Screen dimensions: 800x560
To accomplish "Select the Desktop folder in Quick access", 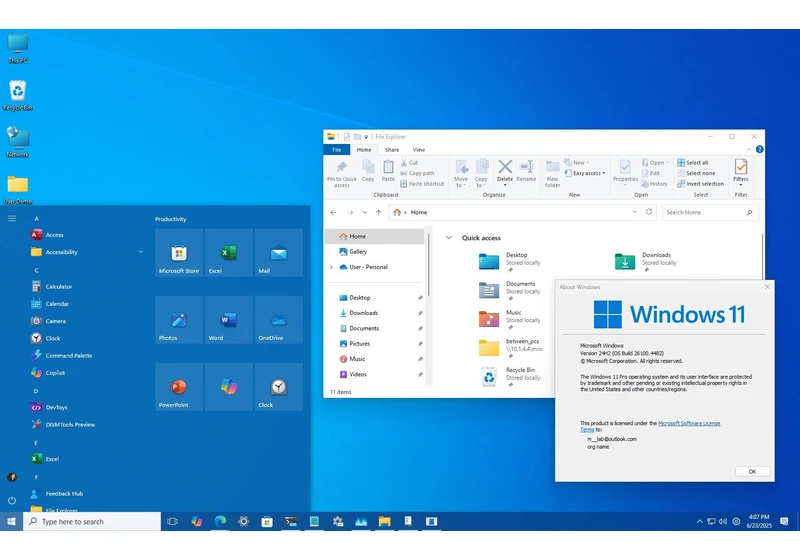I will [509, 261].
